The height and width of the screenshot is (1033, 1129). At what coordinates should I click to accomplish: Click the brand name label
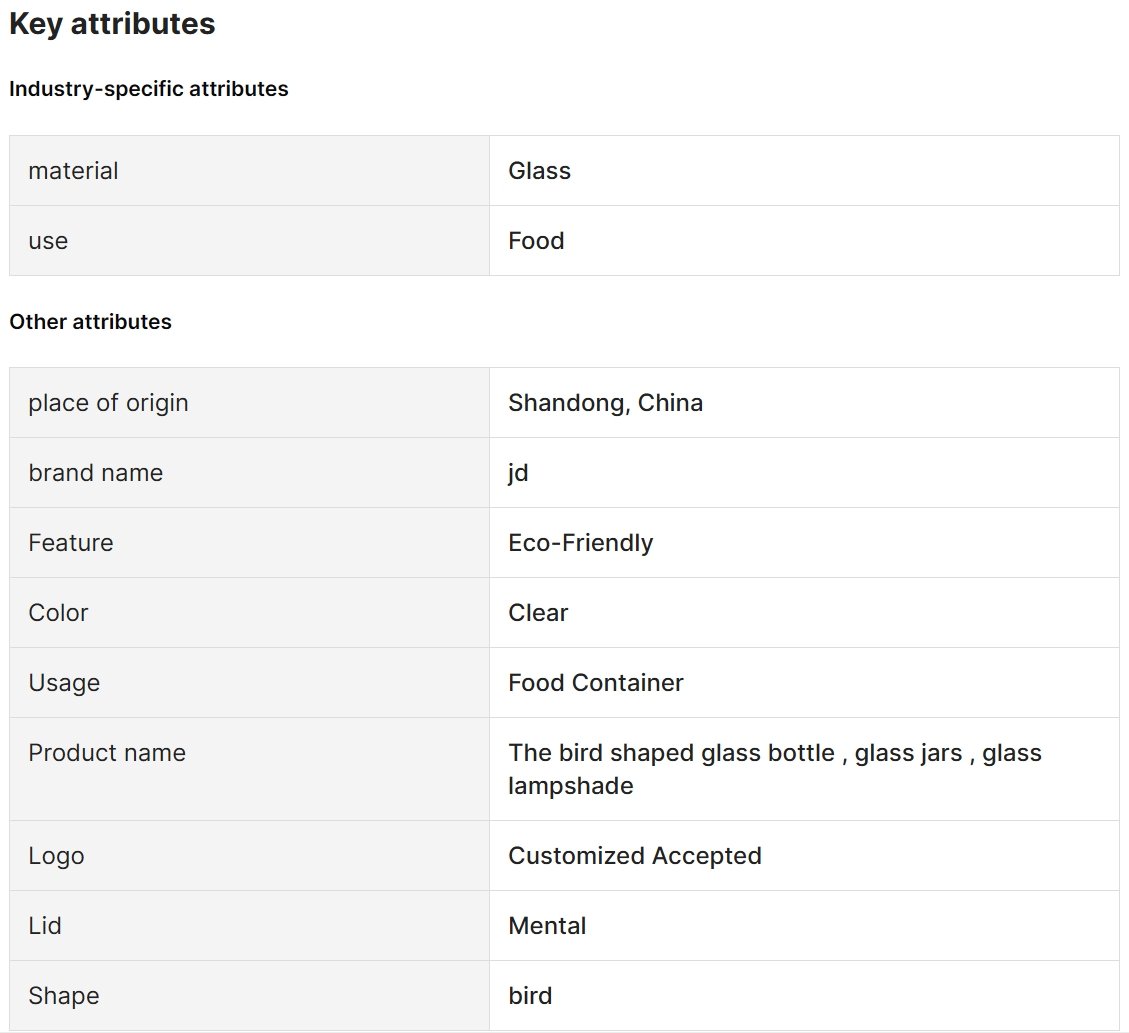(x=96, y=472)
